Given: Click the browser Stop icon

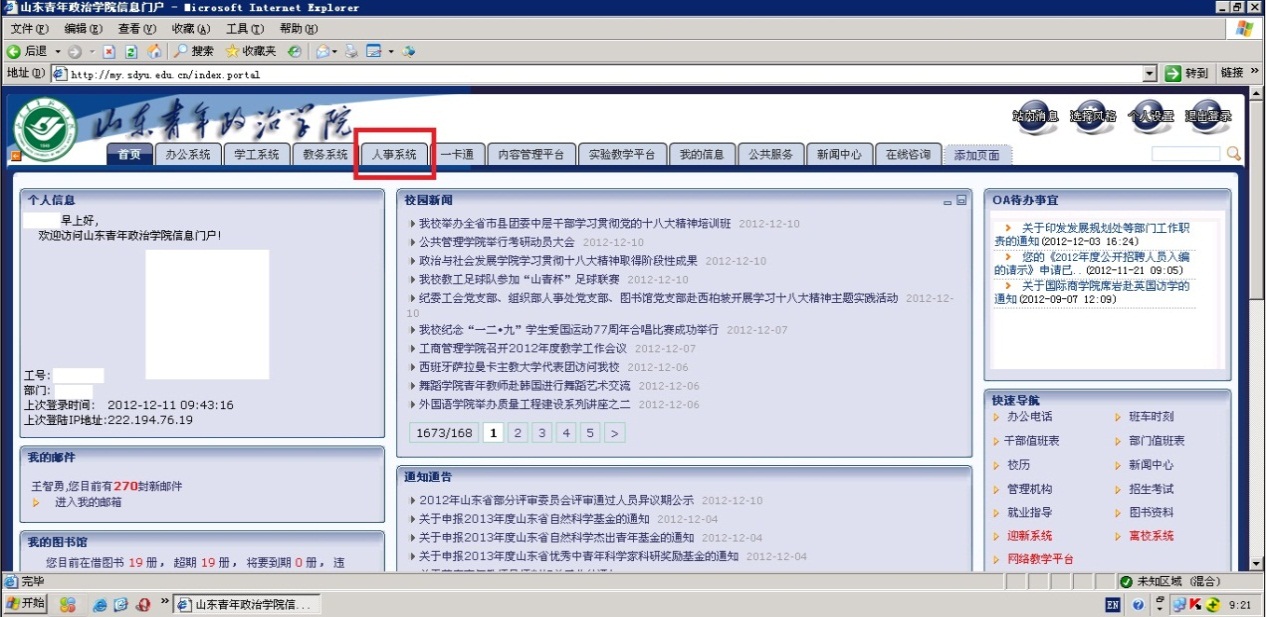Looking at the screenshot, I should click(x=109, y=51).
